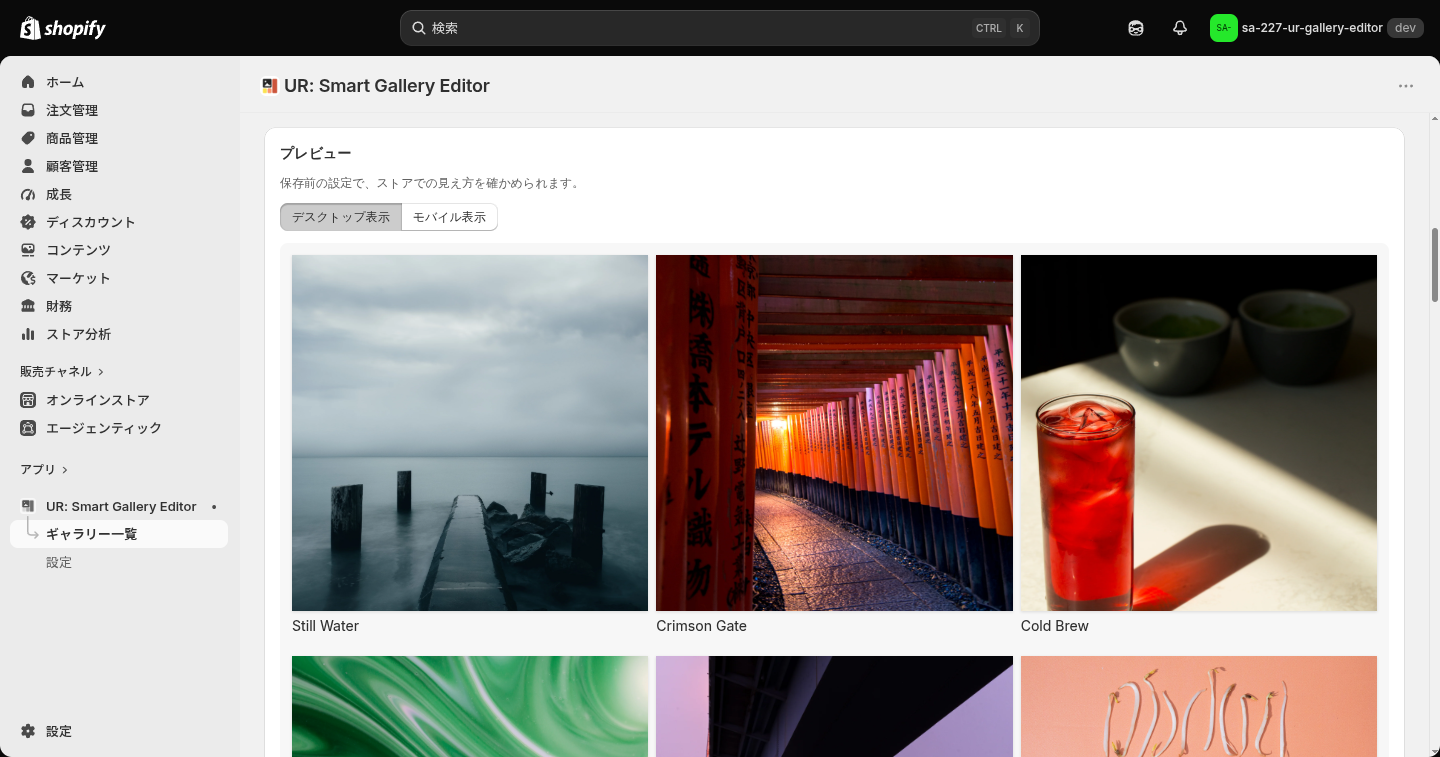Viewport: 1440px width, 757px height.
Task: Click the 財務 bank icon
Action: tap(28, 306)
